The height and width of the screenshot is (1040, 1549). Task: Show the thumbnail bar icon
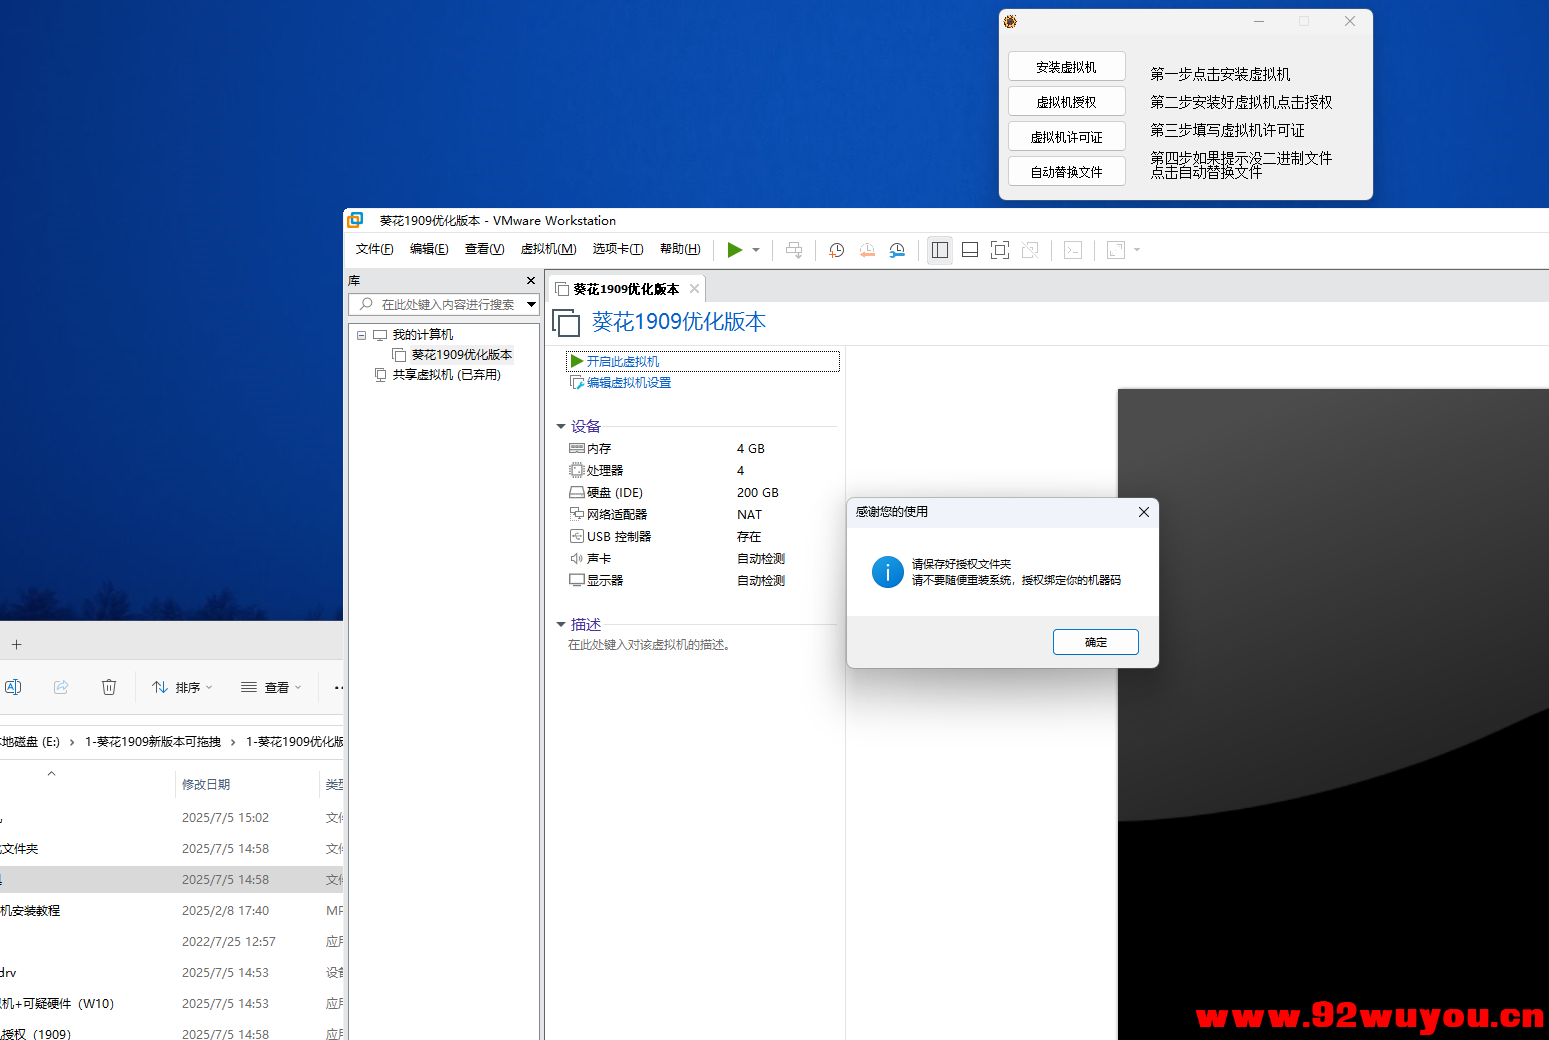[x=969, y=249]
